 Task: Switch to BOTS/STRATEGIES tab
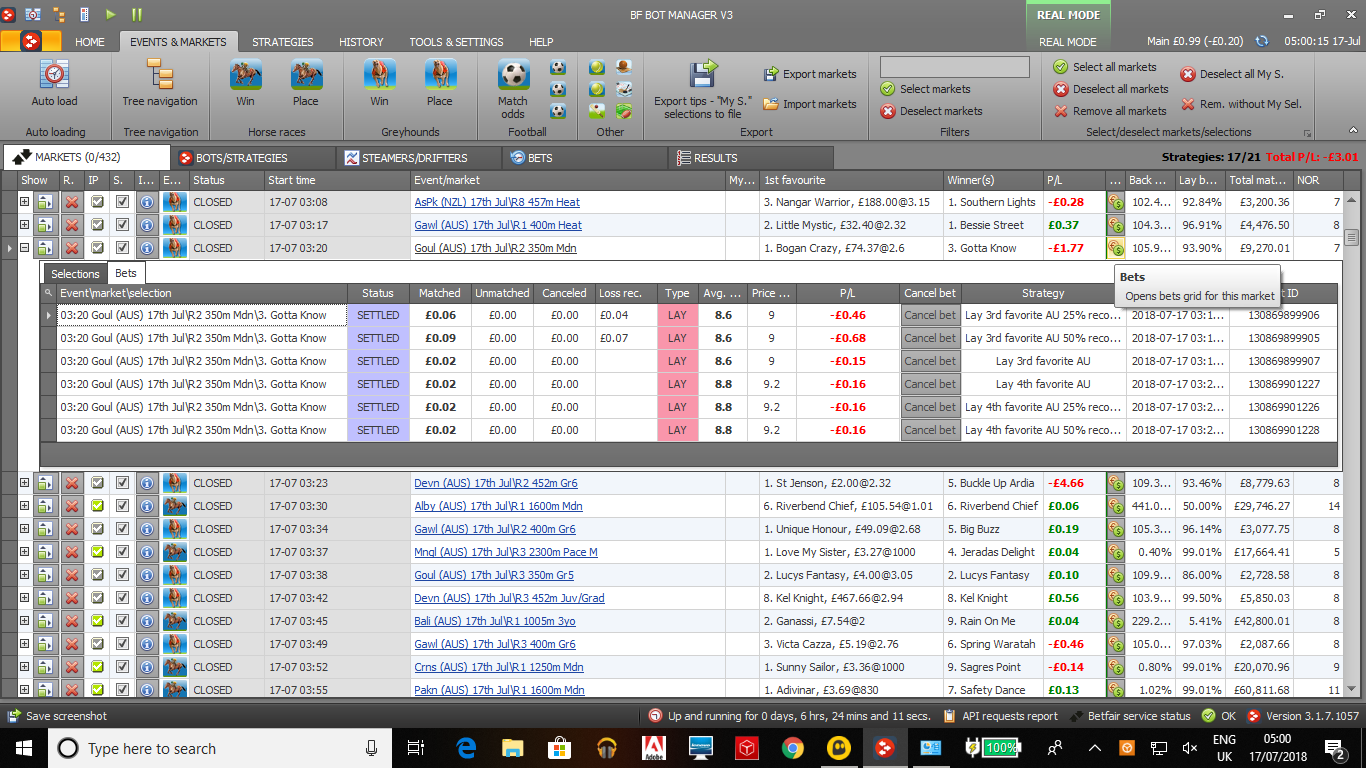pos(252,158)
